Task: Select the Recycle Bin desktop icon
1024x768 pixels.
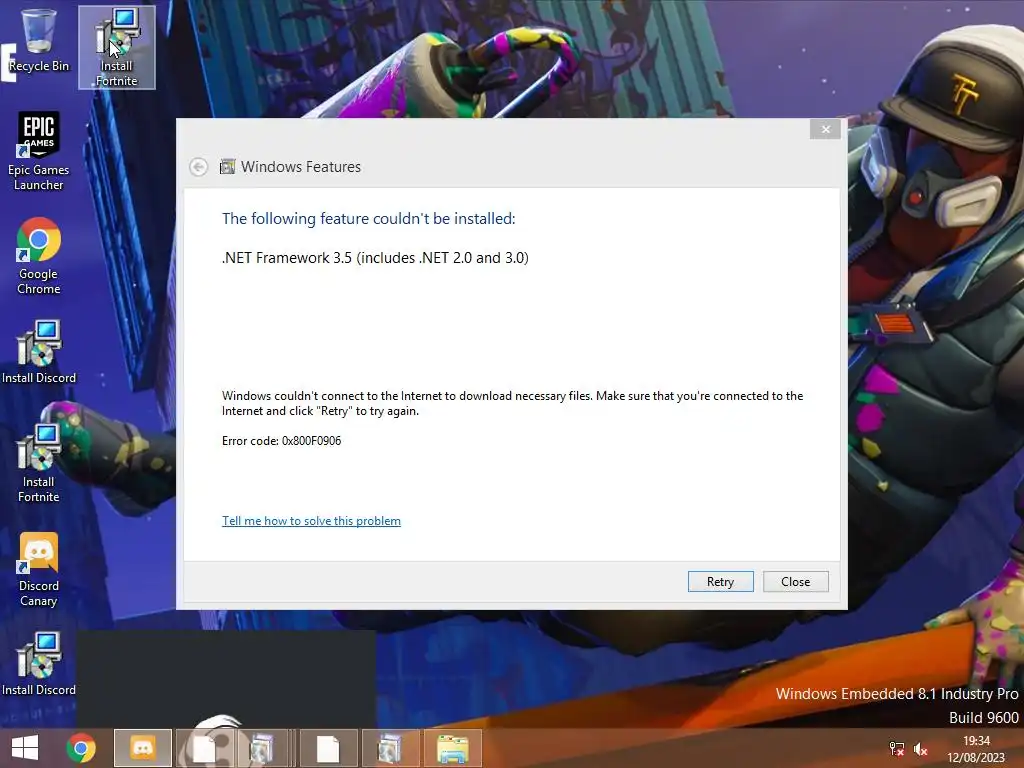Action: pyautogui.click(x=39, y=40)
